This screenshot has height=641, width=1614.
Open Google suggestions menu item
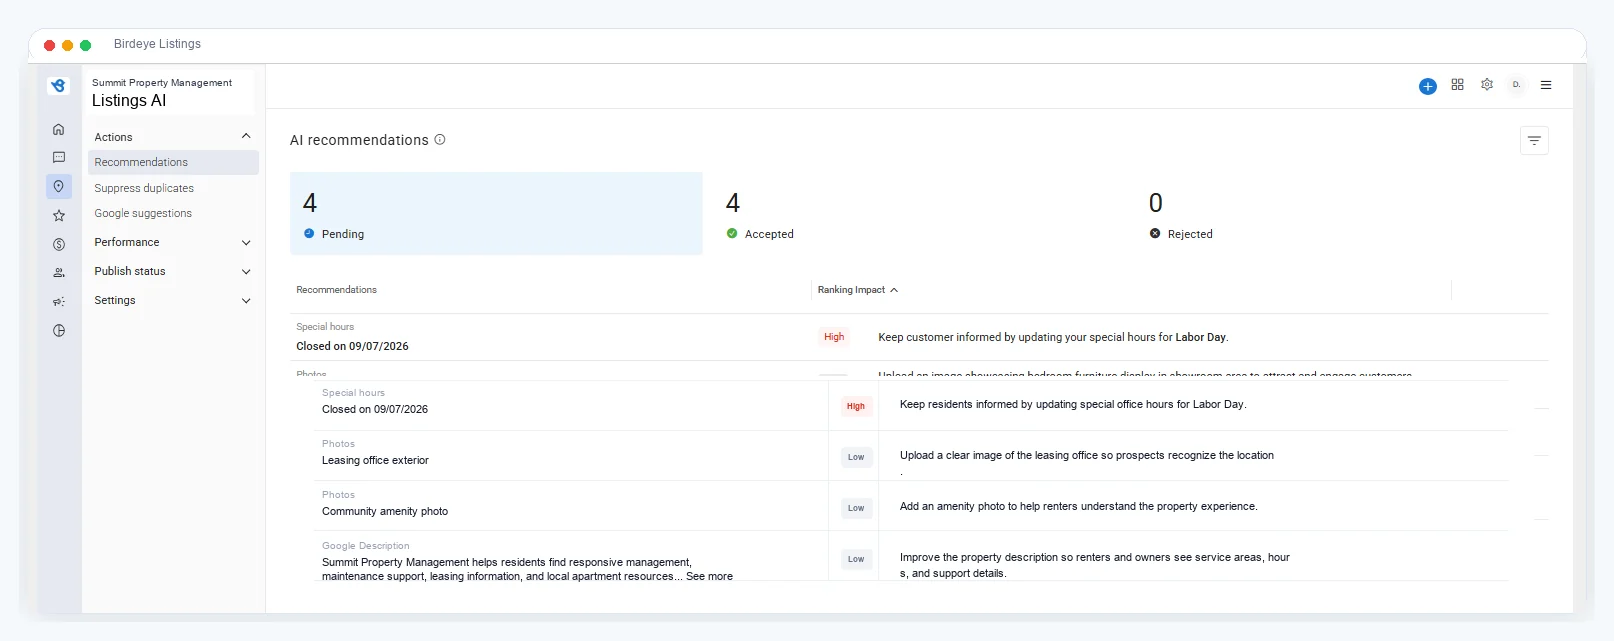pyautogui.click(x=143, y=213)
